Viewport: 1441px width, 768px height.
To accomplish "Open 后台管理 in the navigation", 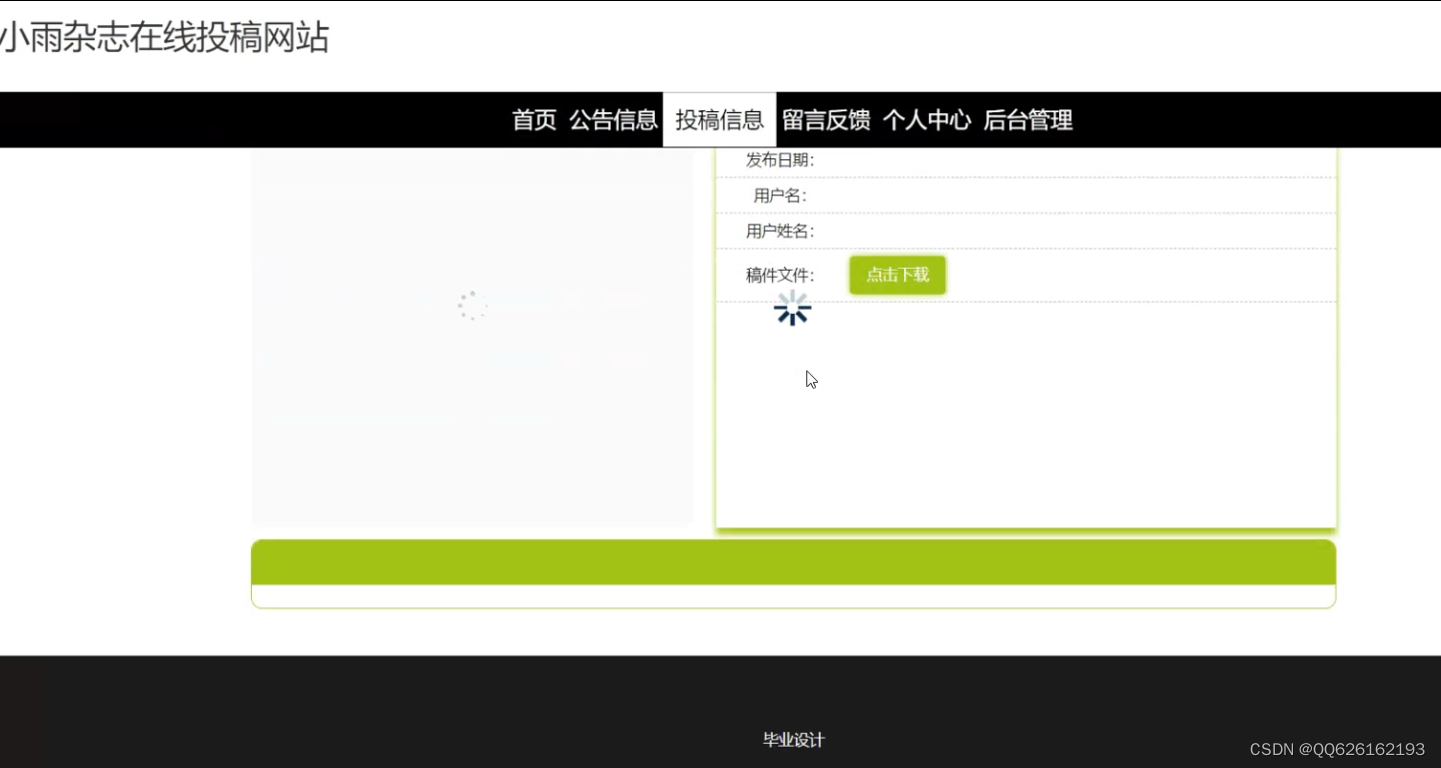I will (x=1028, y=120).
